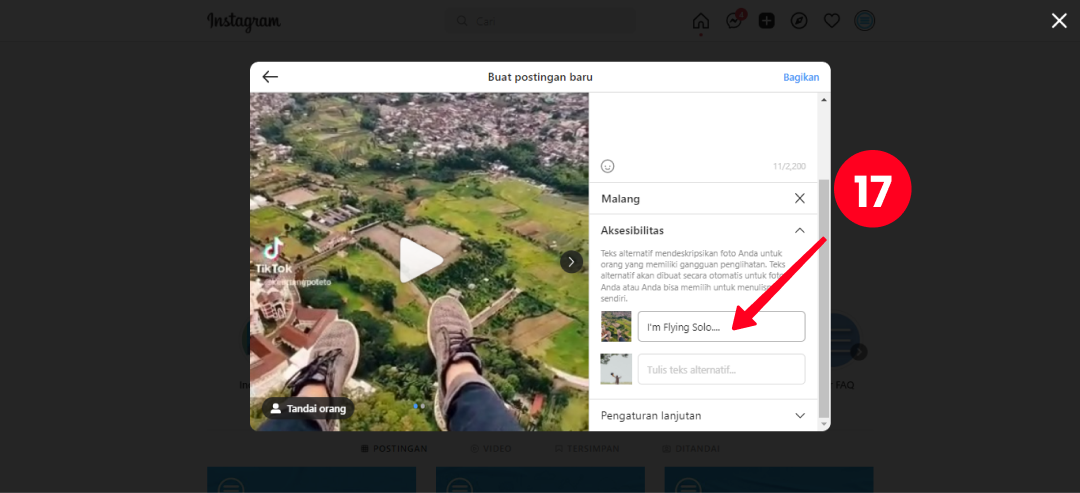Select the second alt text thumbnail
Screen dimensions: 1080x493
tap(616, 369)
